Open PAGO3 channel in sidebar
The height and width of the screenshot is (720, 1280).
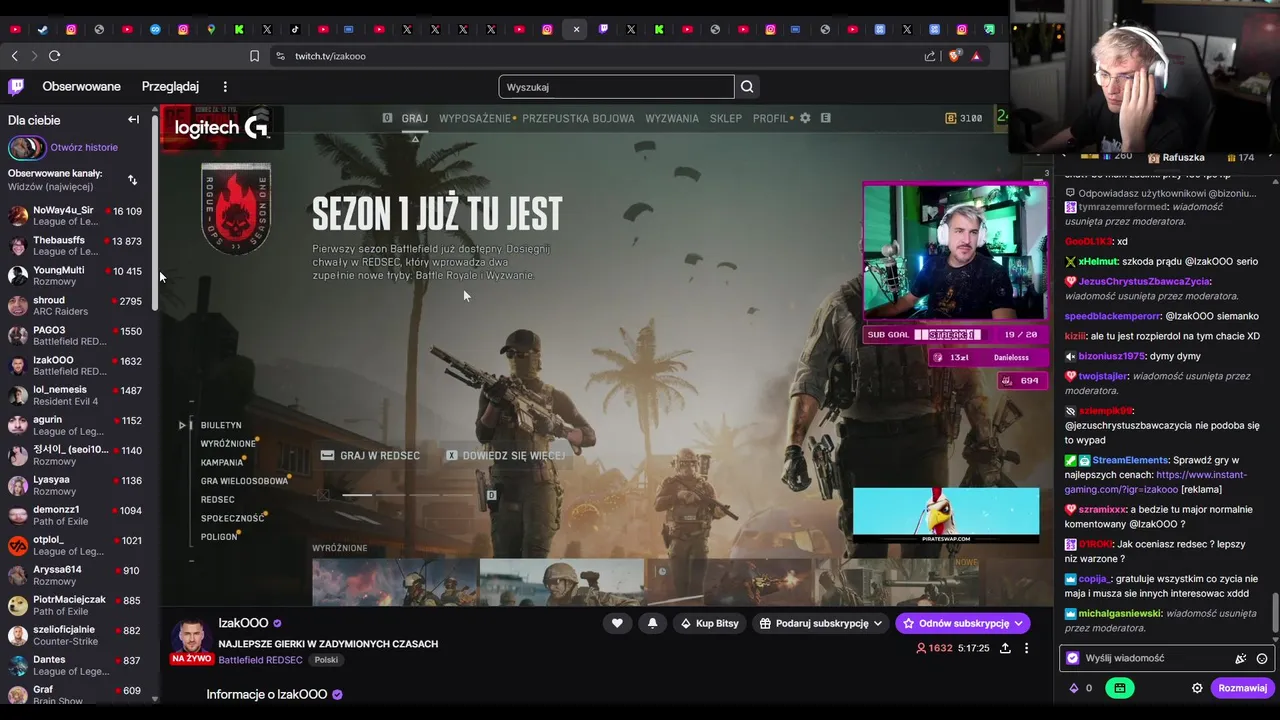[x=75, y=336]
